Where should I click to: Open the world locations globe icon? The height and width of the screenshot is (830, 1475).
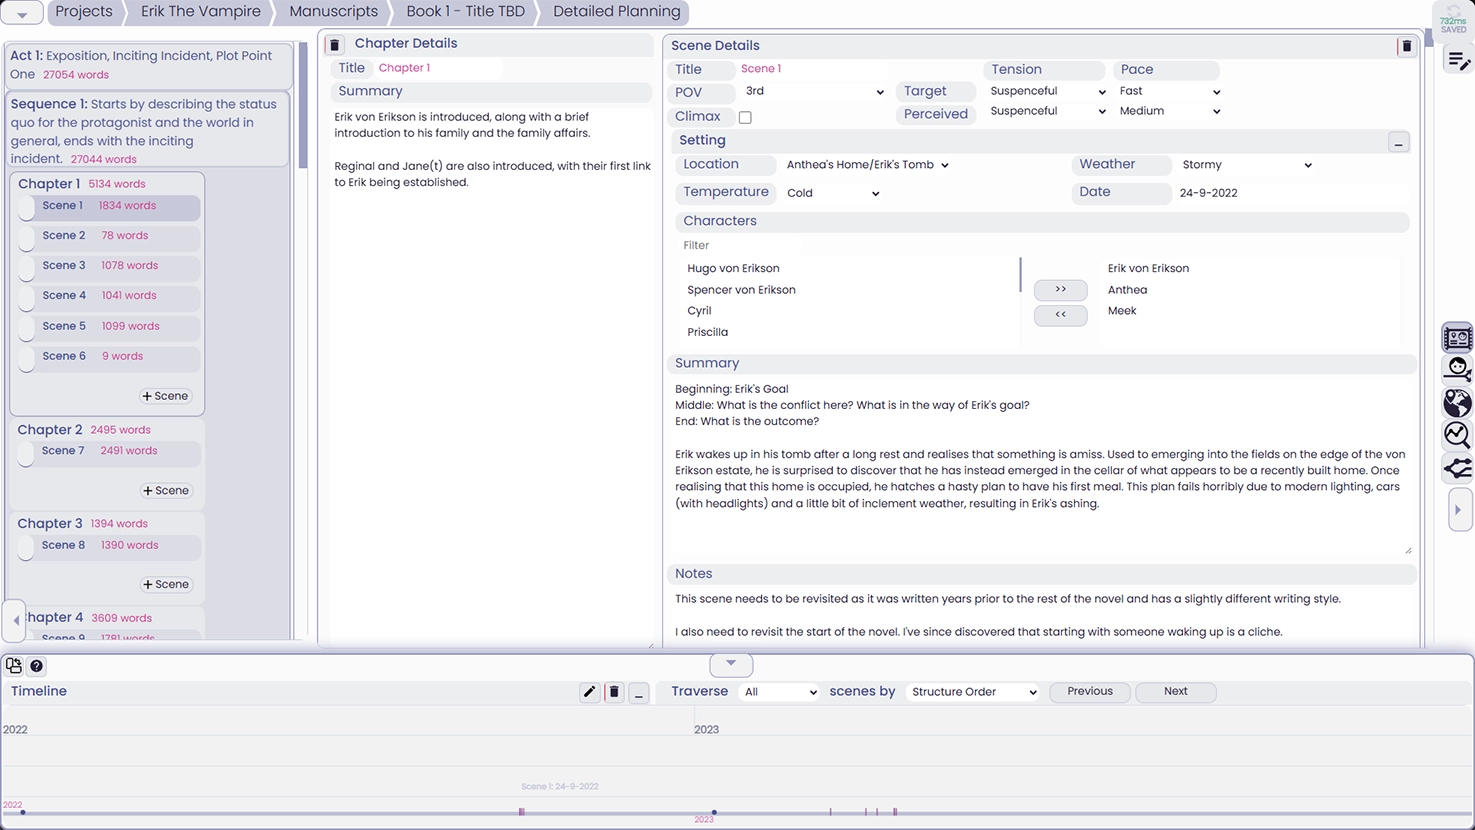coord(1457,403)
